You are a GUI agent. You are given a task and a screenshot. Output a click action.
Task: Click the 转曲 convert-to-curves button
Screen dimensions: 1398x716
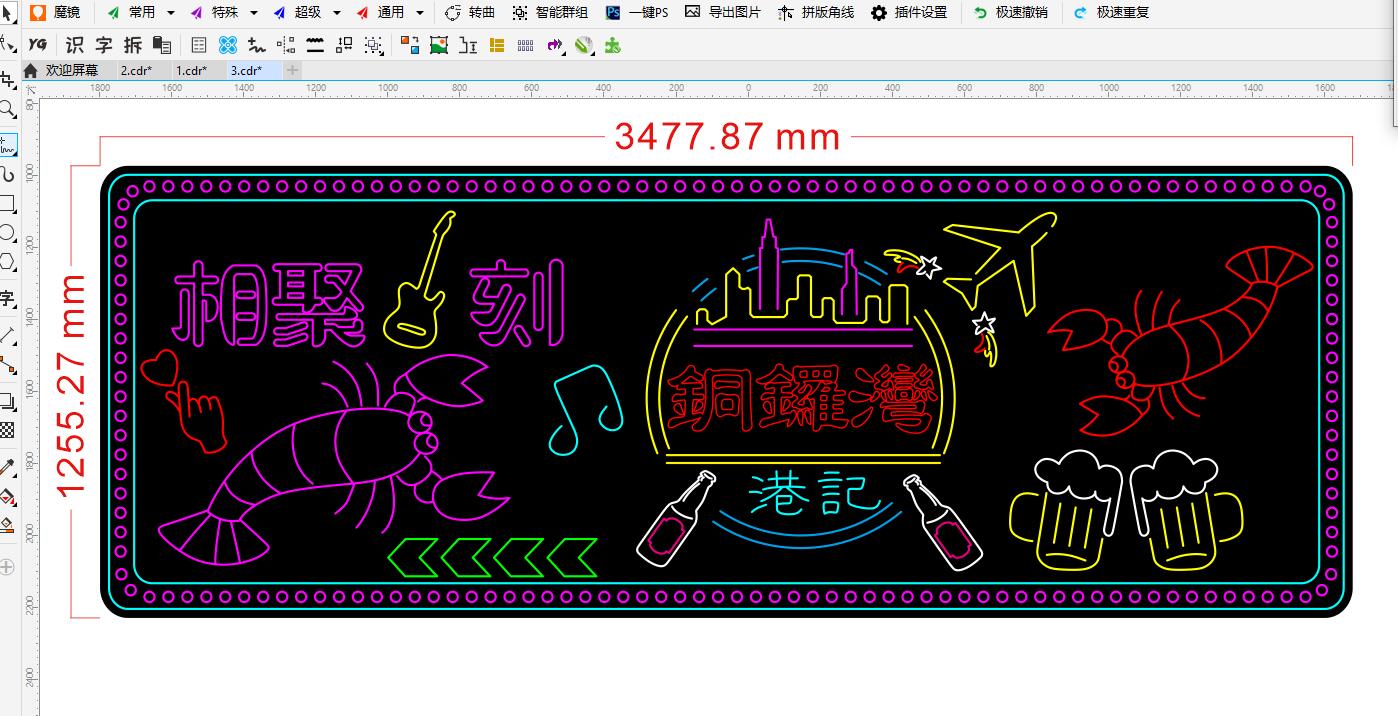[x=470, y=12]
